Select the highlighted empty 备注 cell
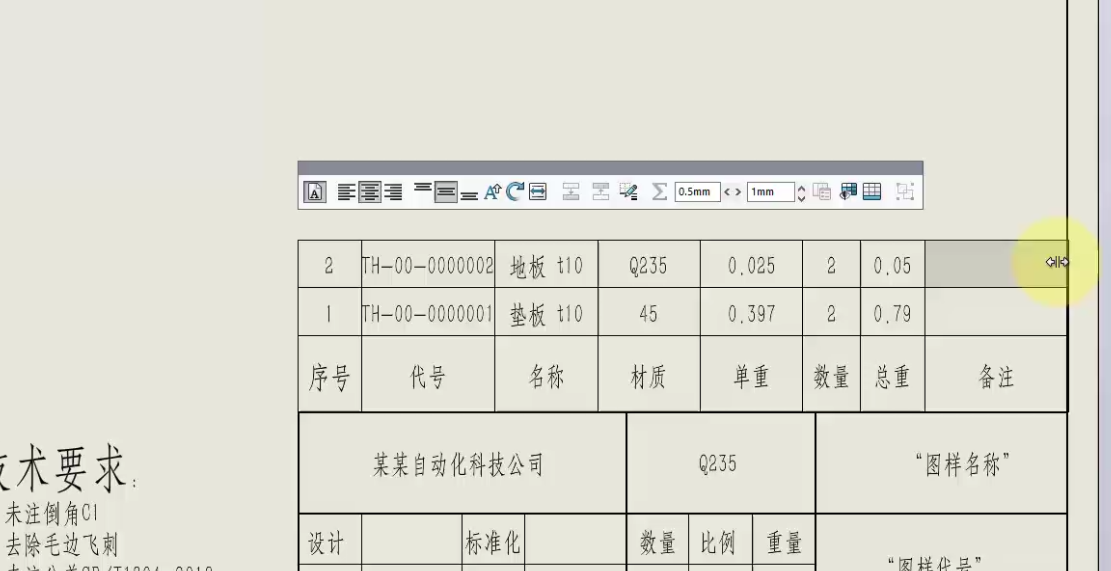The width and height of the screenshot is (1111, 571). tap(996, 264)
